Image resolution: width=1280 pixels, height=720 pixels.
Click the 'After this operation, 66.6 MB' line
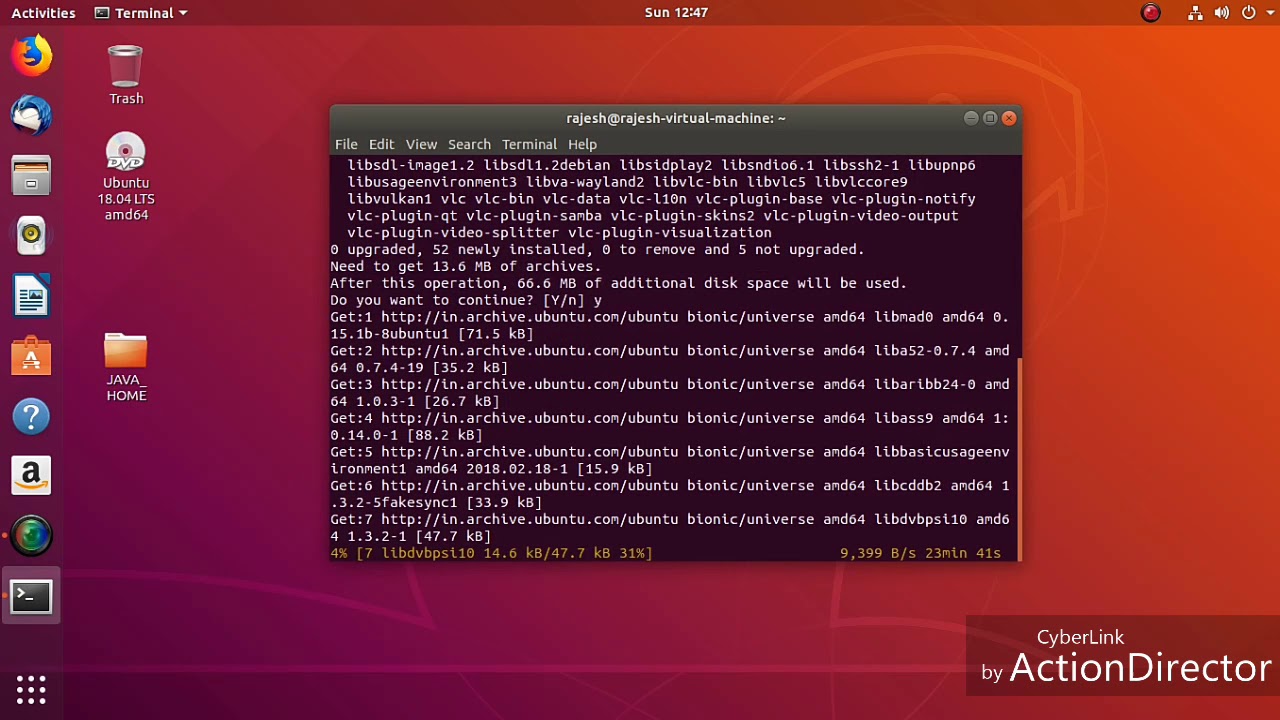click(618, 283)
